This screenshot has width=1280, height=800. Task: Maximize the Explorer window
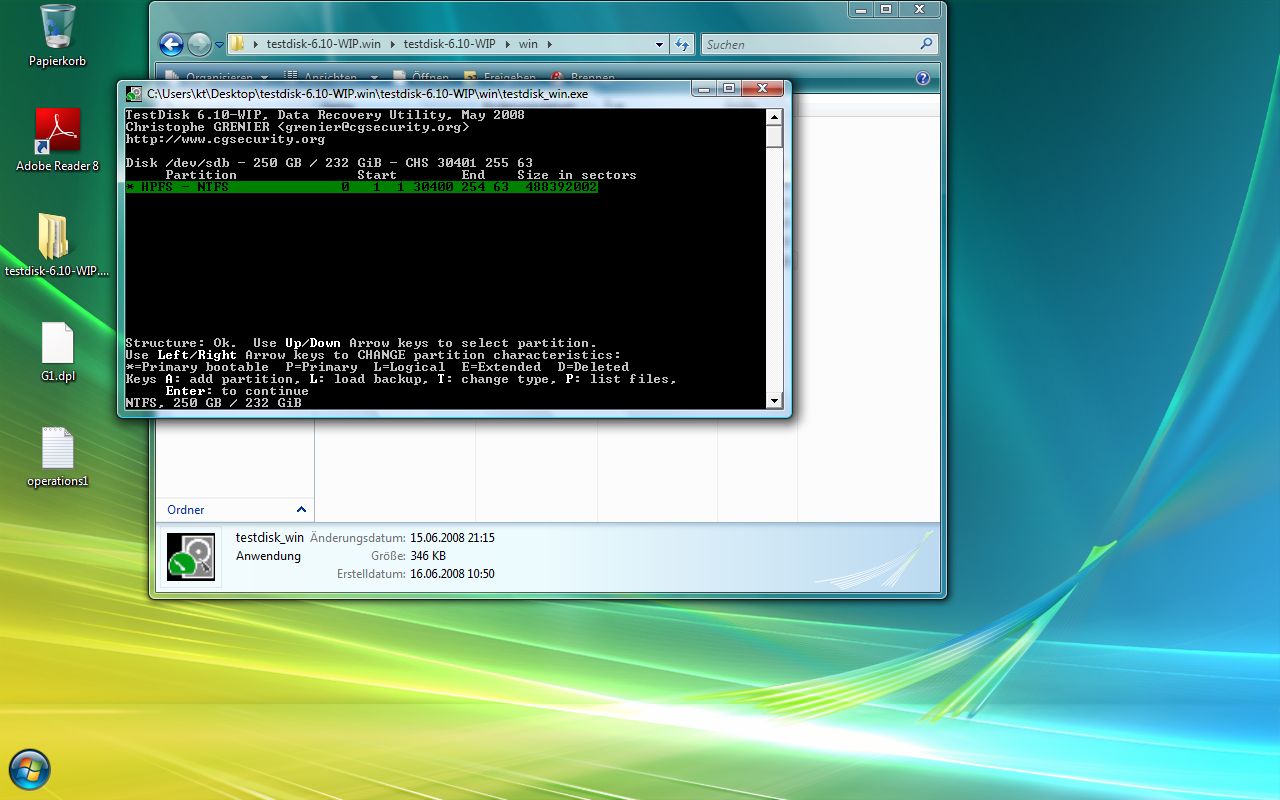point(886,9)
